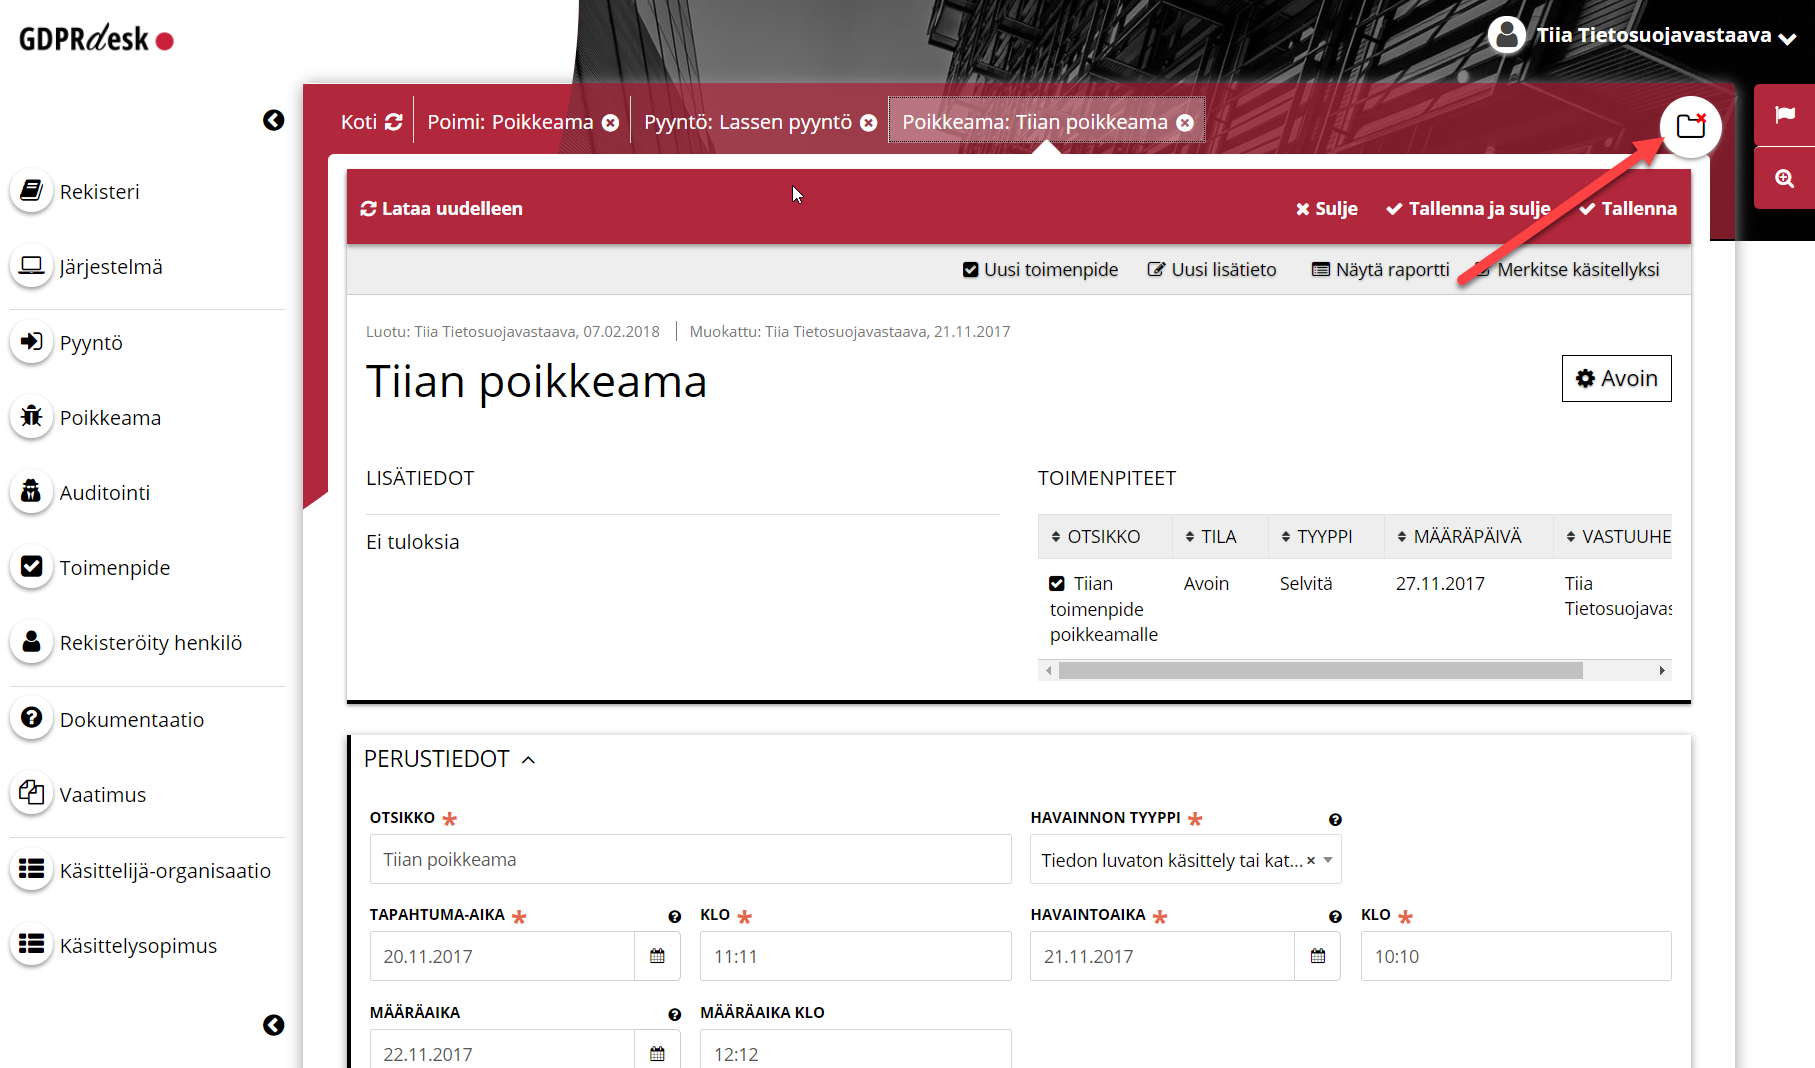Click the flag icon on right edge
The image size is (1815, 1068).
(x=1784, y=115)
